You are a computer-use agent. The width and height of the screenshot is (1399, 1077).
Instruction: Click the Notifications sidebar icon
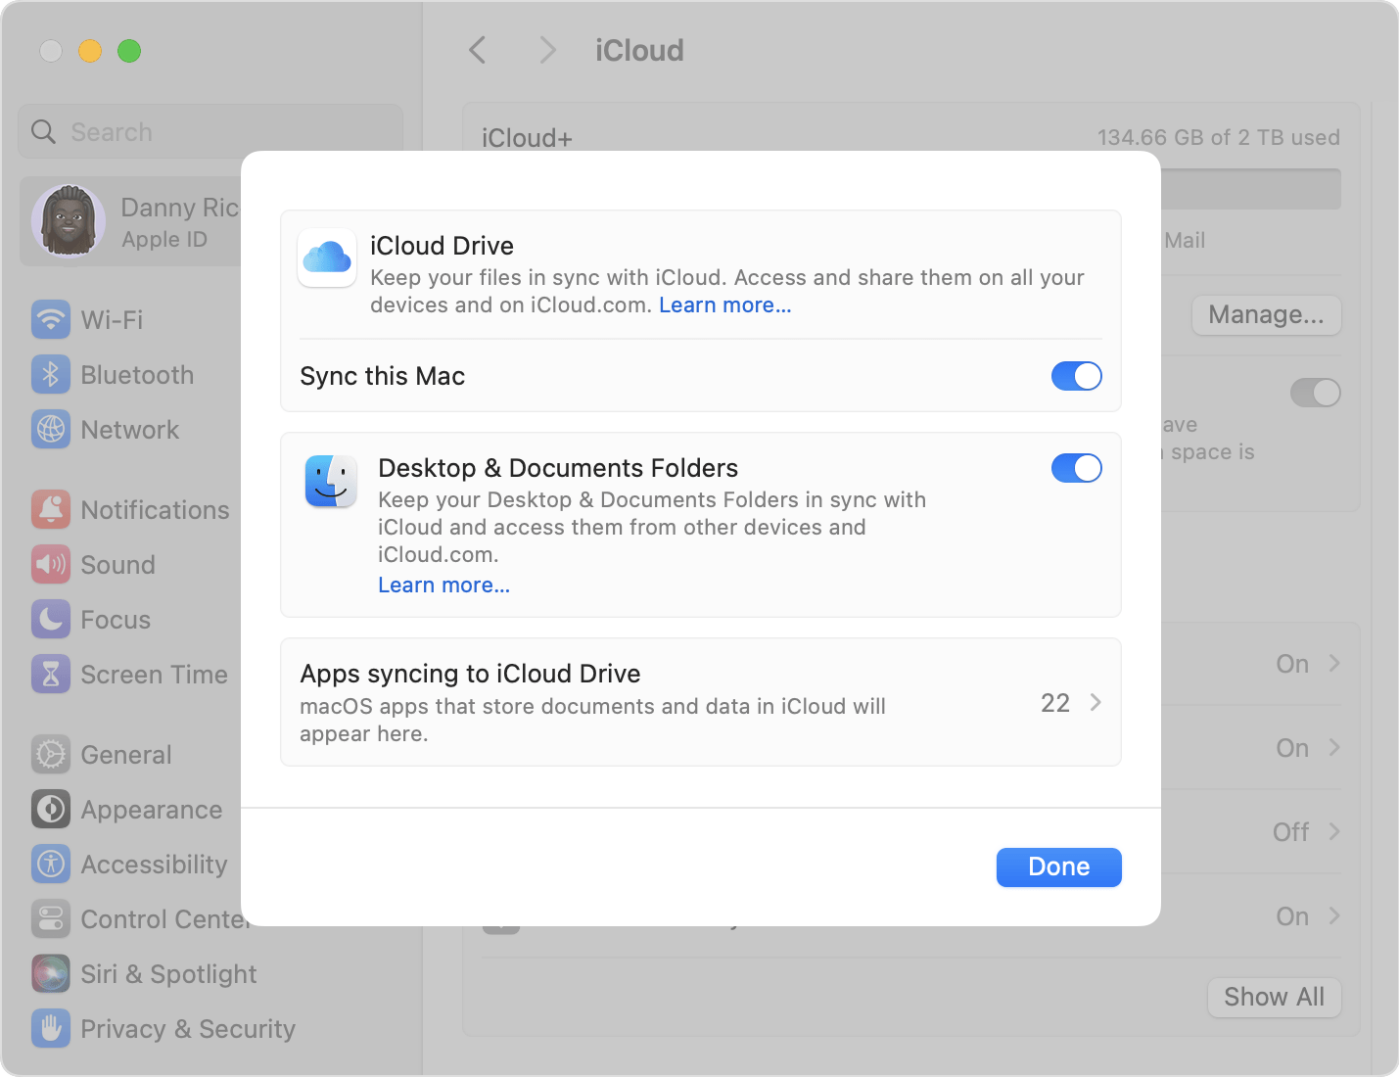pyautogui.click(x=50, y=509)
